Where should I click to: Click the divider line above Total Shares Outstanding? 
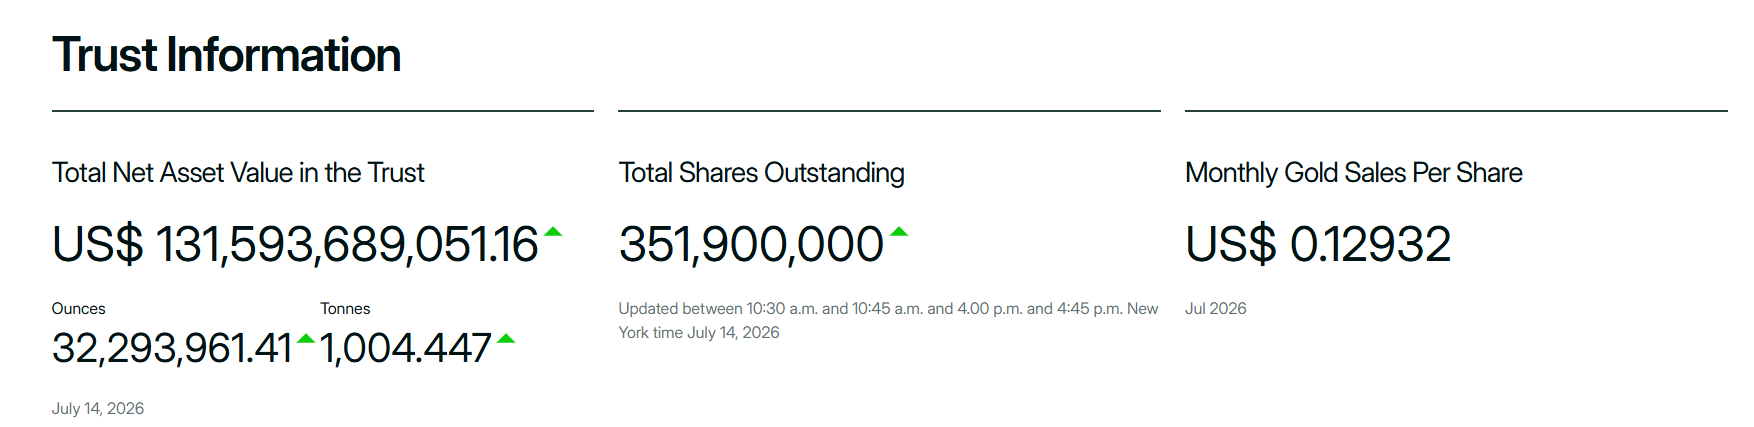(x=889, y=110)
